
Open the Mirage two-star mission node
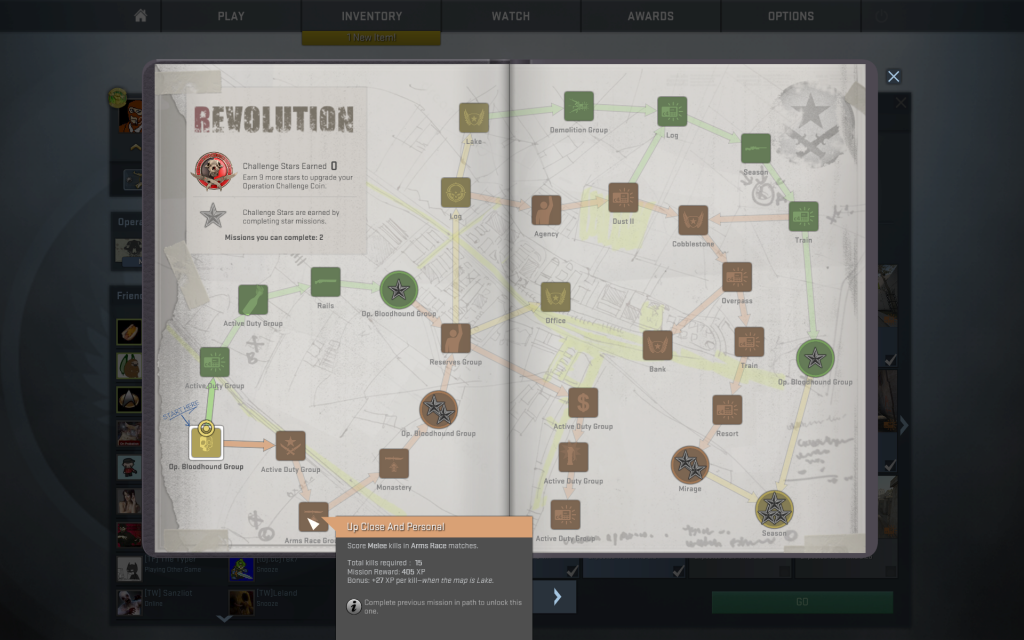(689, 464)
